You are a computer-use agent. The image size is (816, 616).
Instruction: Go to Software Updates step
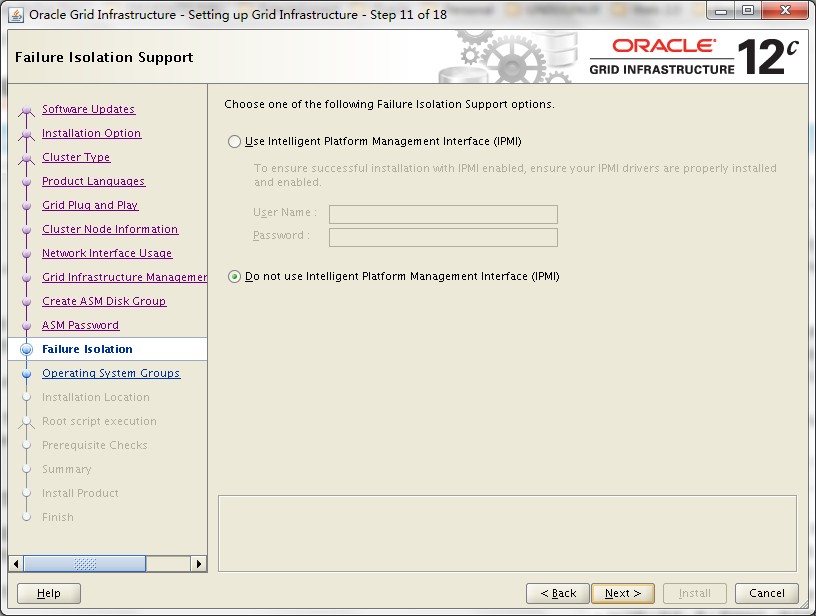click(88, 109)
